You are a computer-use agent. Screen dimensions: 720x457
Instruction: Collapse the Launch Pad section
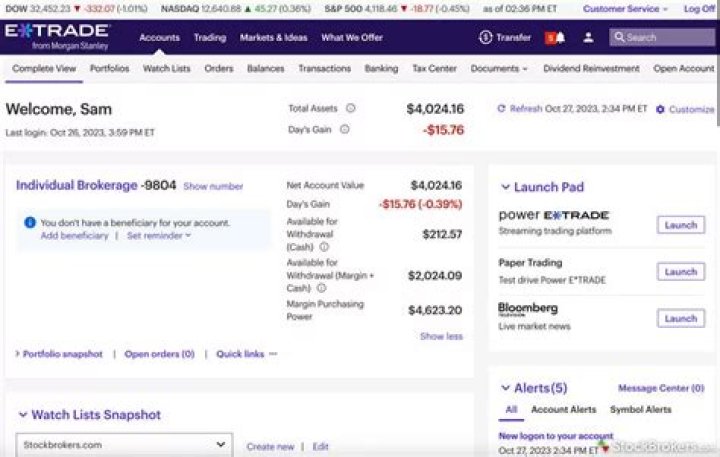505,187
